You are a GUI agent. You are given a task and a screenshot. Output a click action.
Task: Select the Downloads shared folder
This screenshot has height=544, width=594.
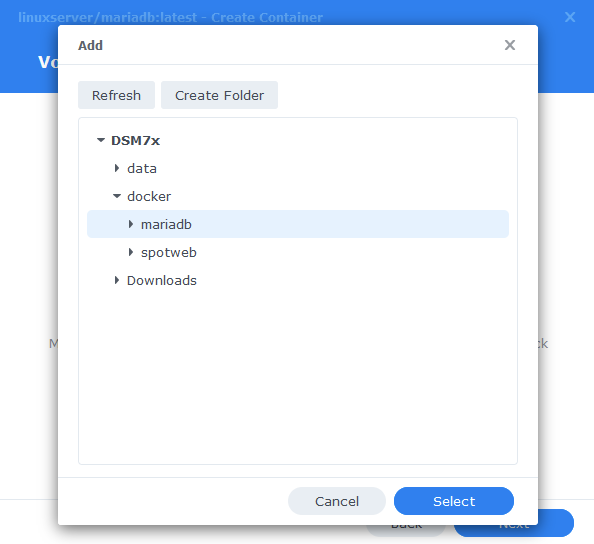[162, 281]
